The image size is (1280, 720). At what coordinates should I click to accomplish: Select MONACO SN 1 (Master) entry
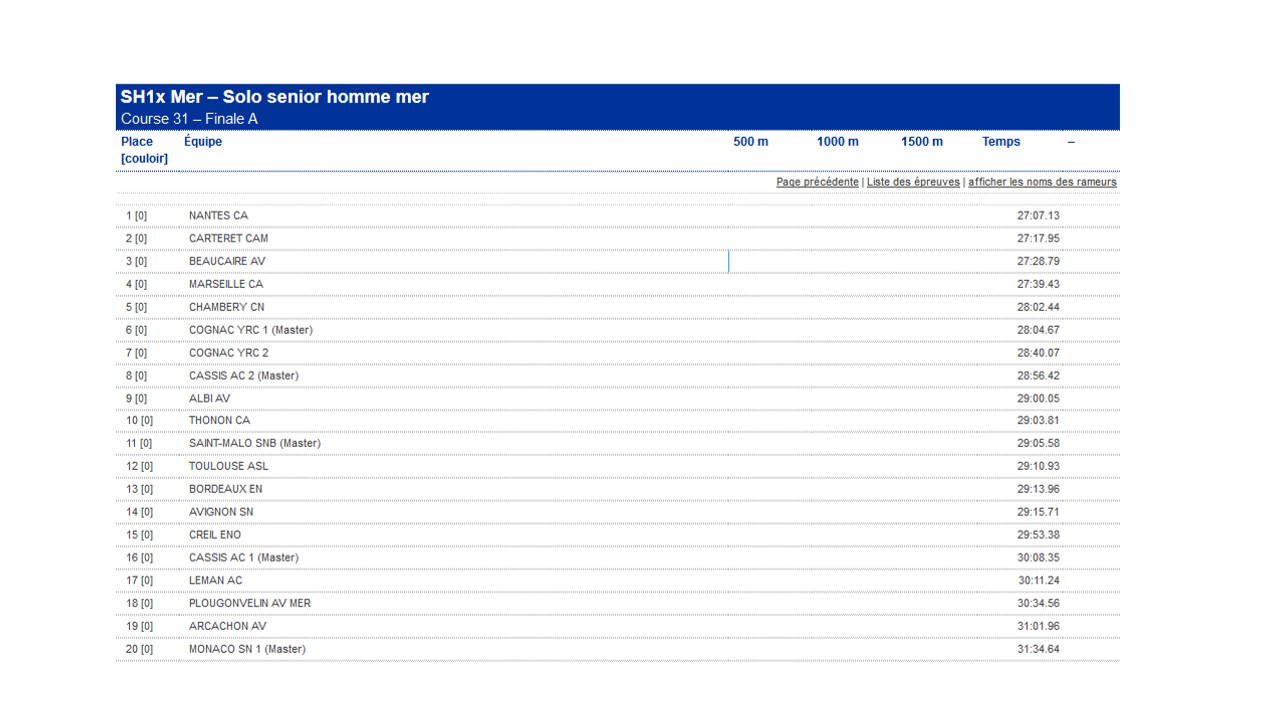[247, 650]
